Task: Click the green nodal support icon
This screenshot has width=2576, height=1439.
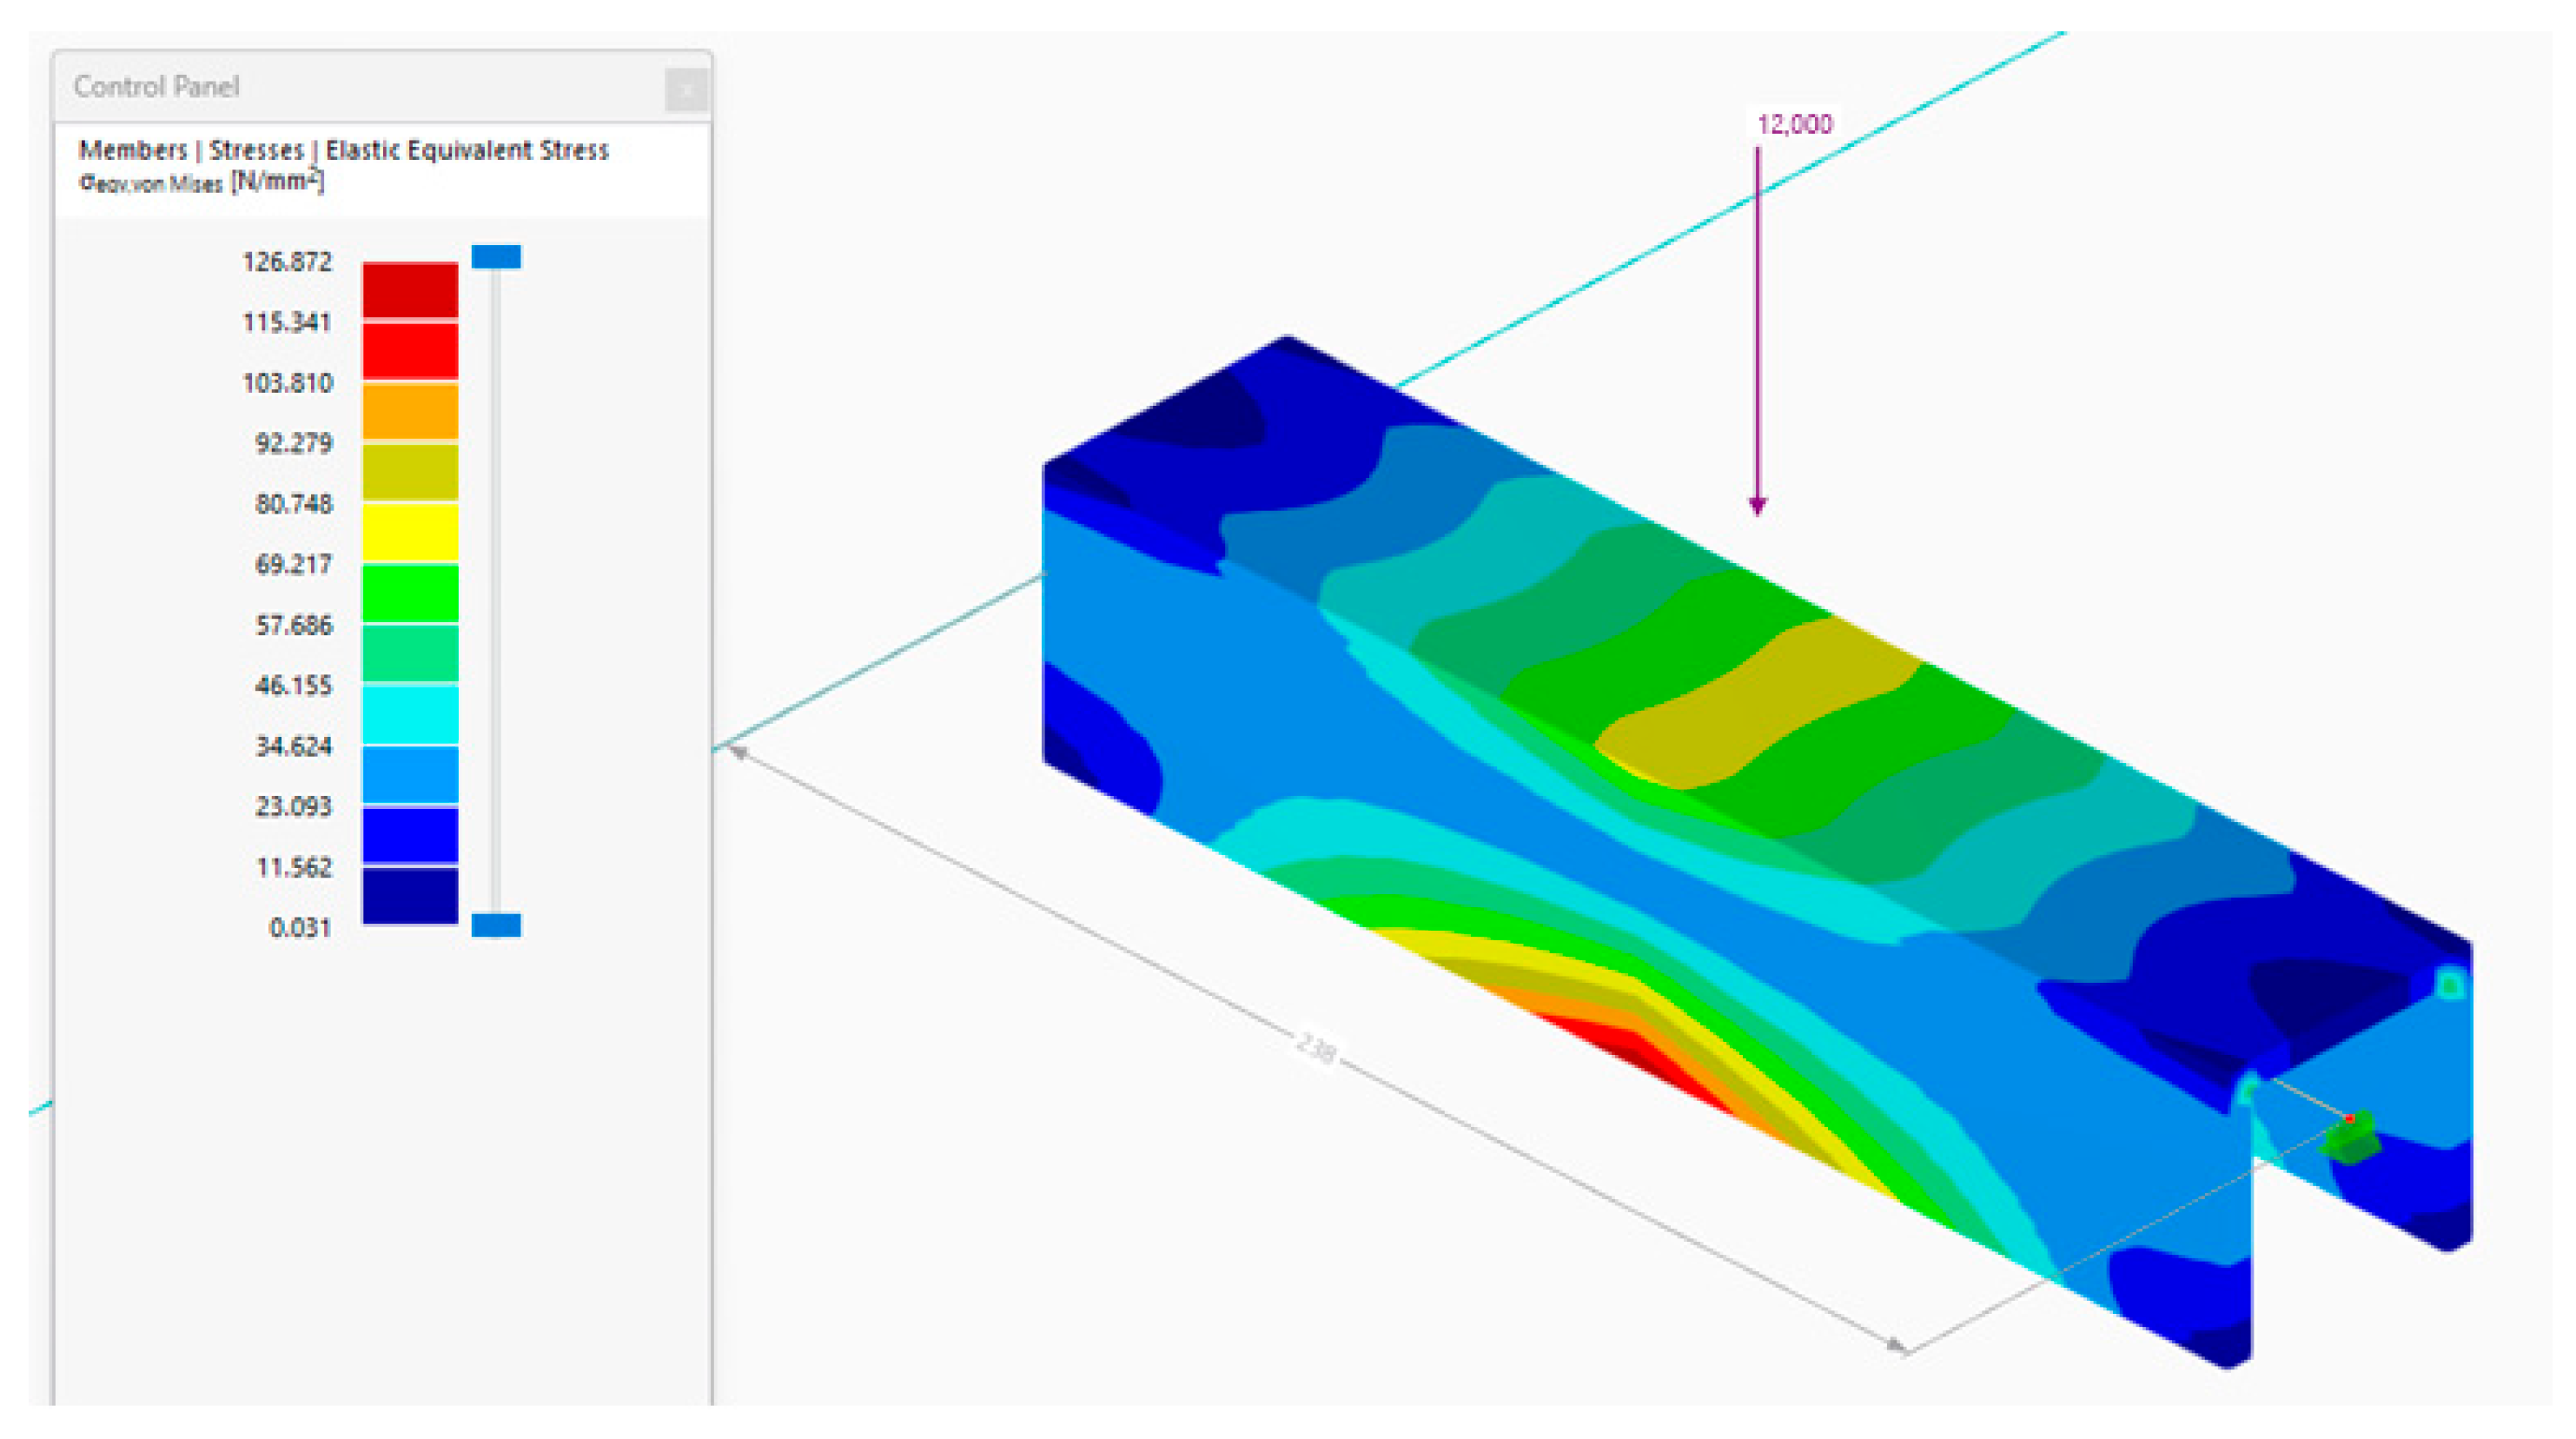Action: click(x=2349, y=1141)
